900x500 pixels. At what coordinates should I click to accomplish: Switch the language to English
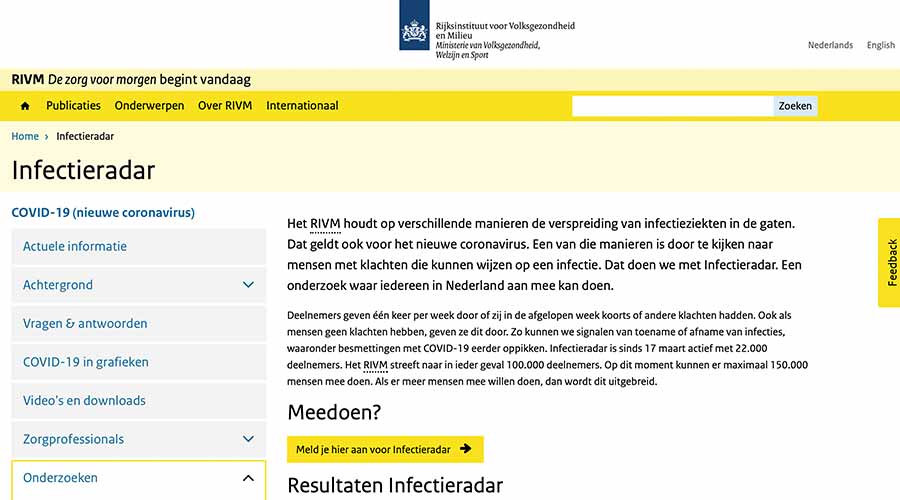pos(880,45)
